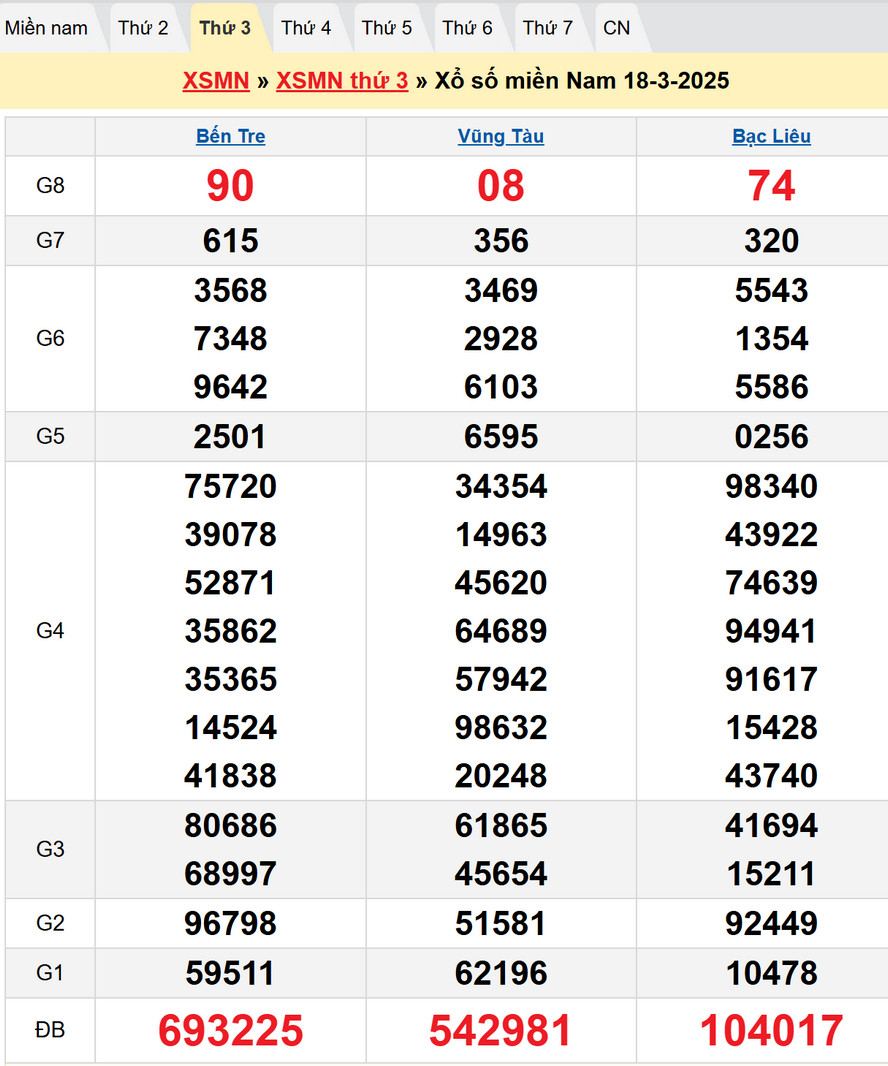This screenshot has width=888, height=1066.
Task: Click the G7 result 320
Action: click(x=771, y=241)
